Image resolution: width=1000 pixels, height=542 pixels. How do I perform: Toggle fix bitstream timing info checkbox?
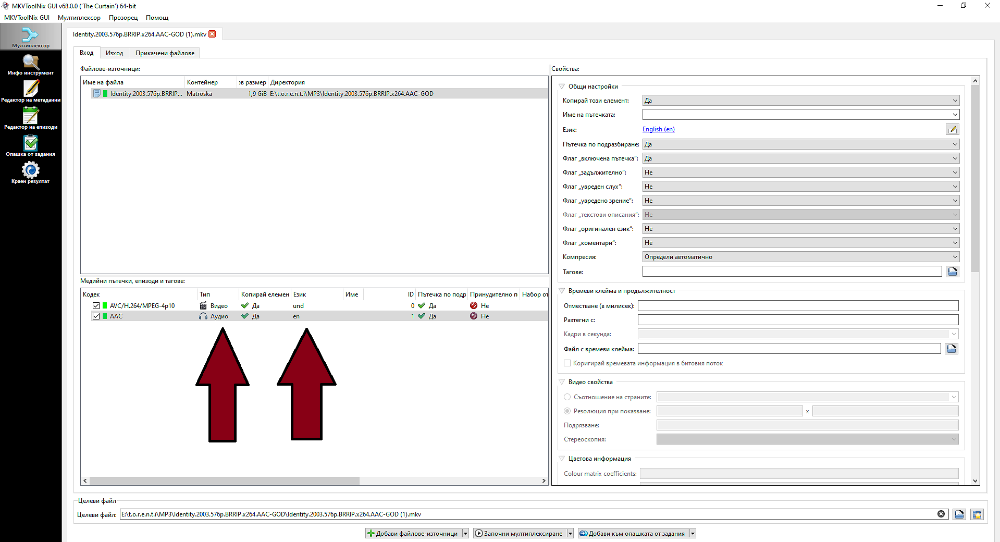click(567, 363)
